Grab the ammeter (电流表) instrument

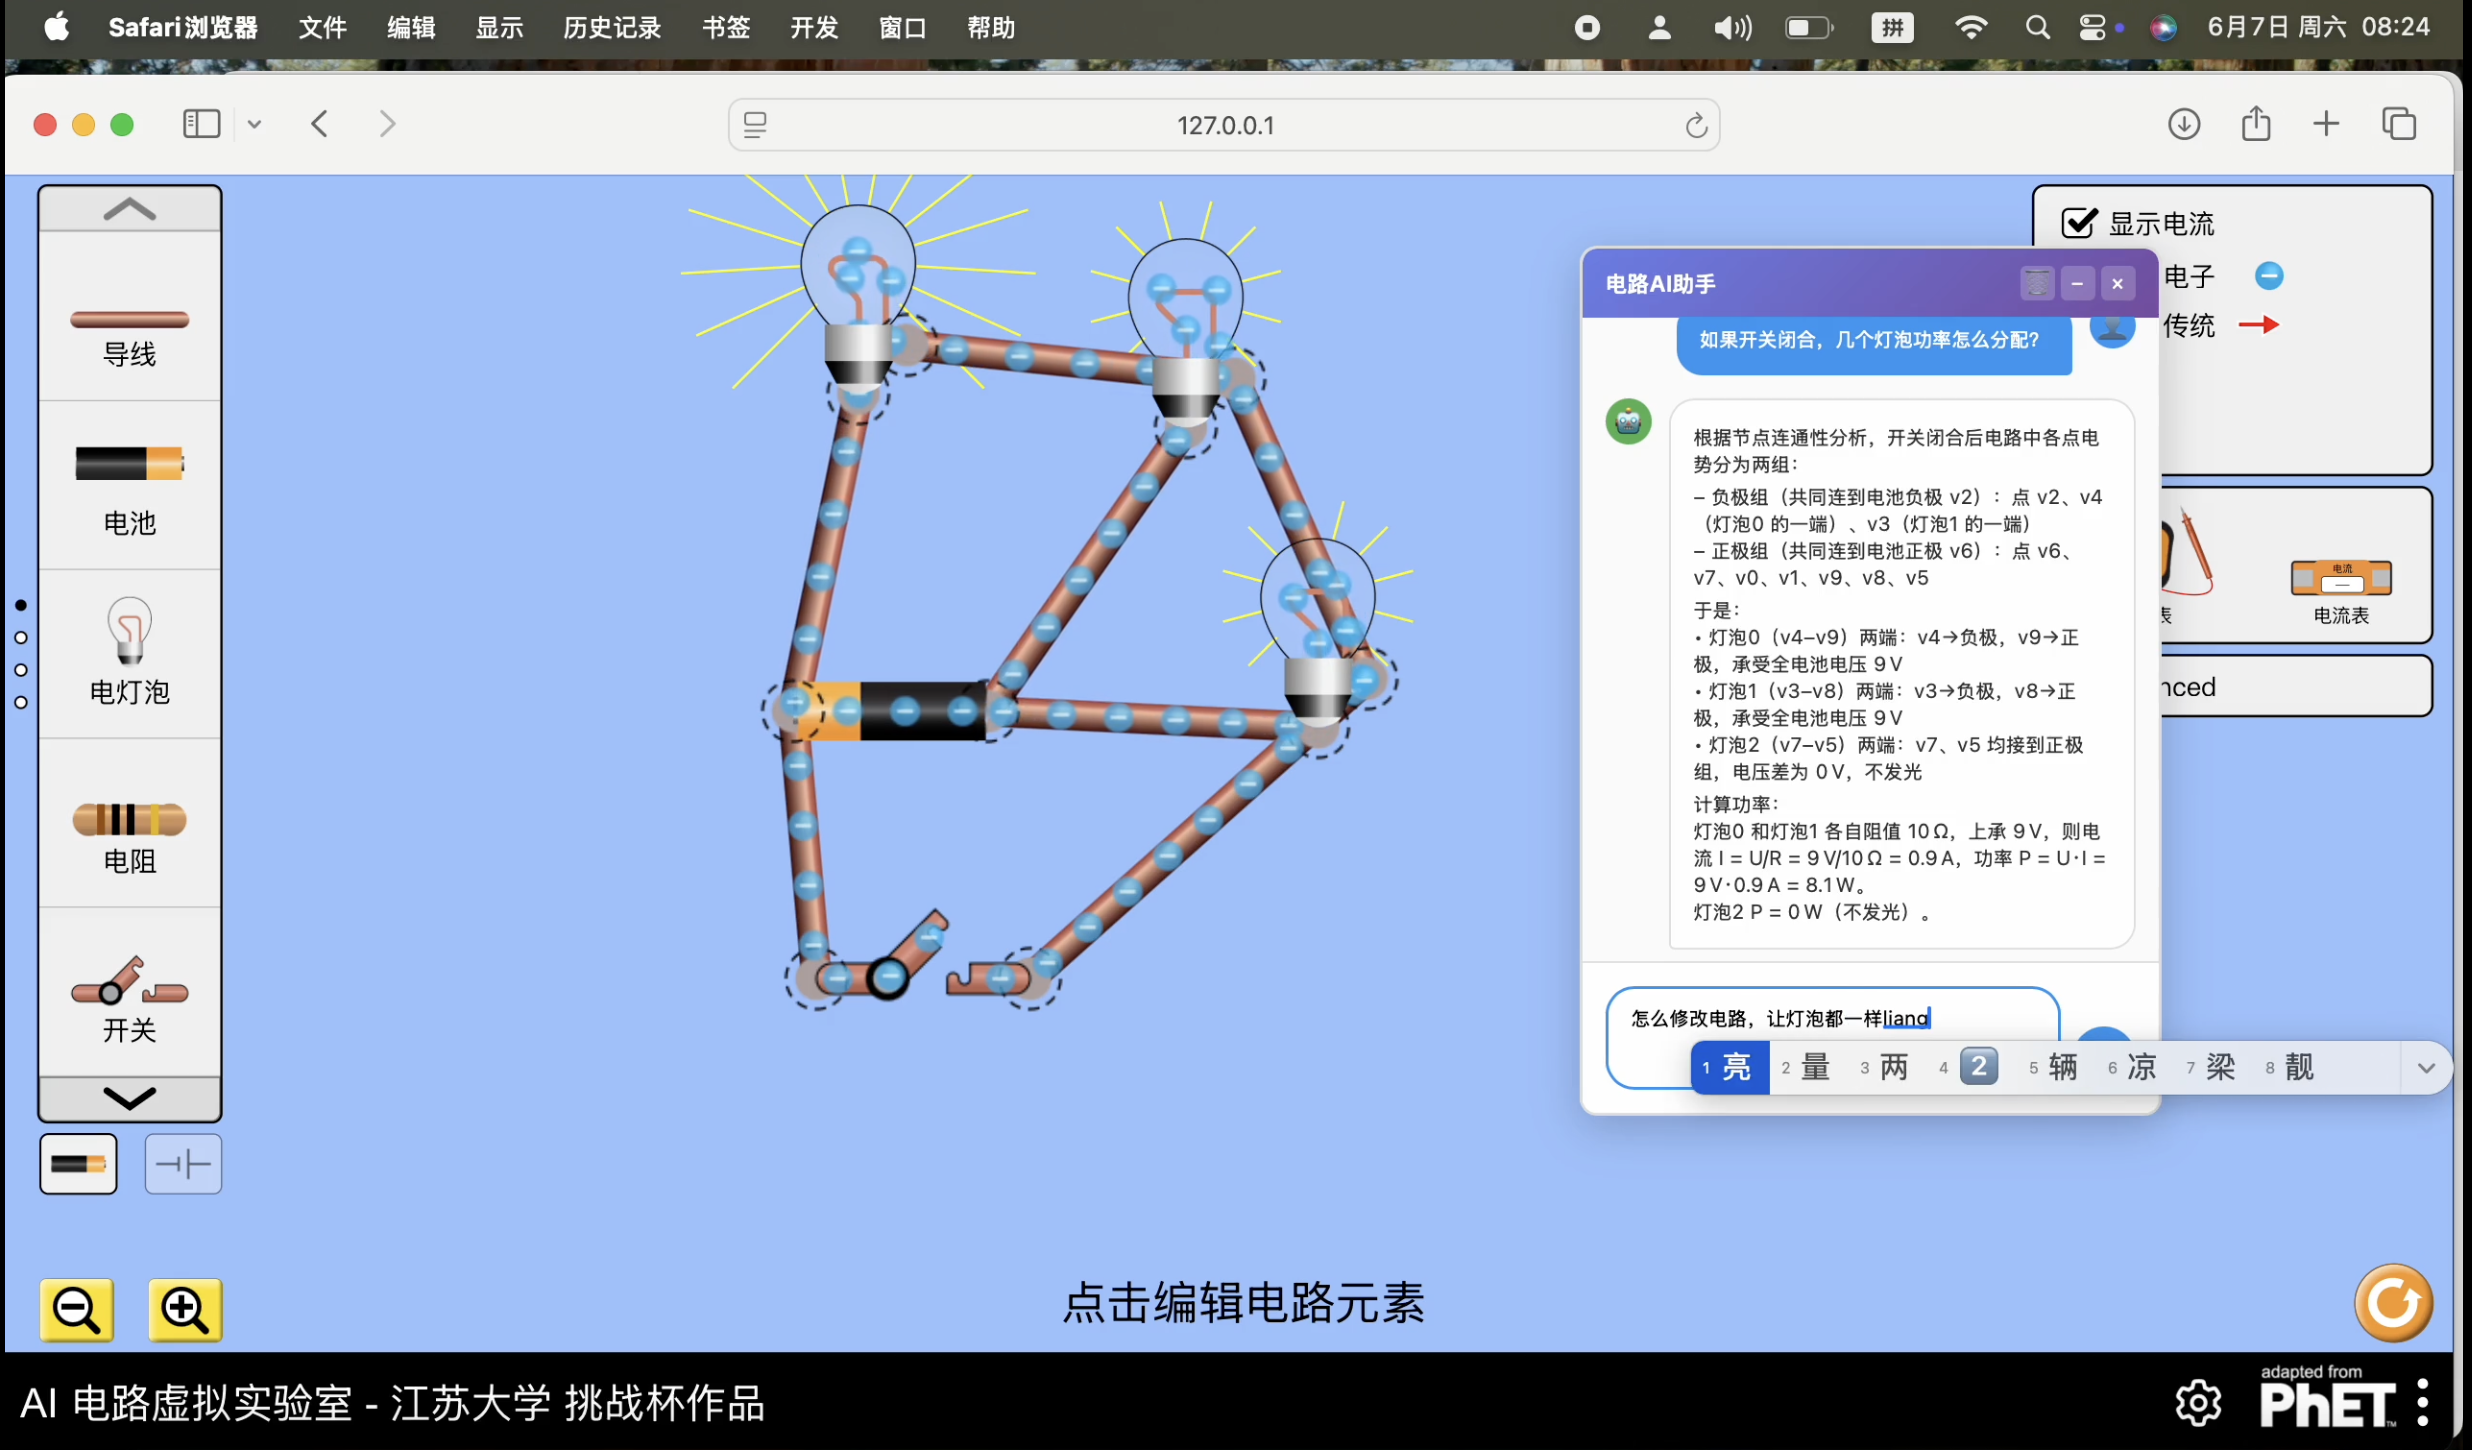click(2340, 579)
